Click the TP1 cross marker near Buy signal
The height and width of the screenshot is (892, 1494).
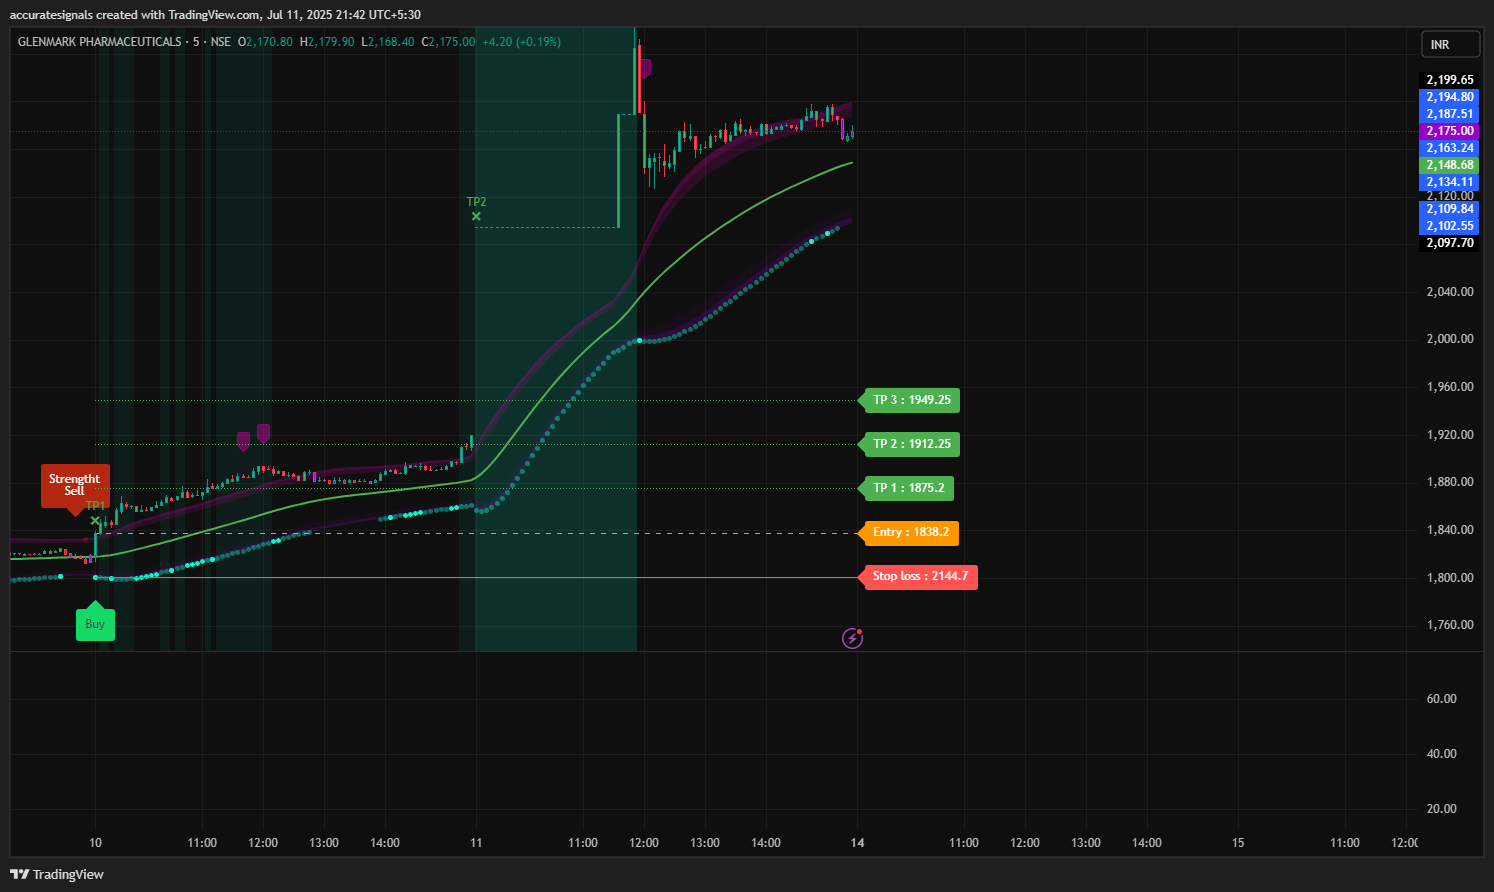point(95,520)
